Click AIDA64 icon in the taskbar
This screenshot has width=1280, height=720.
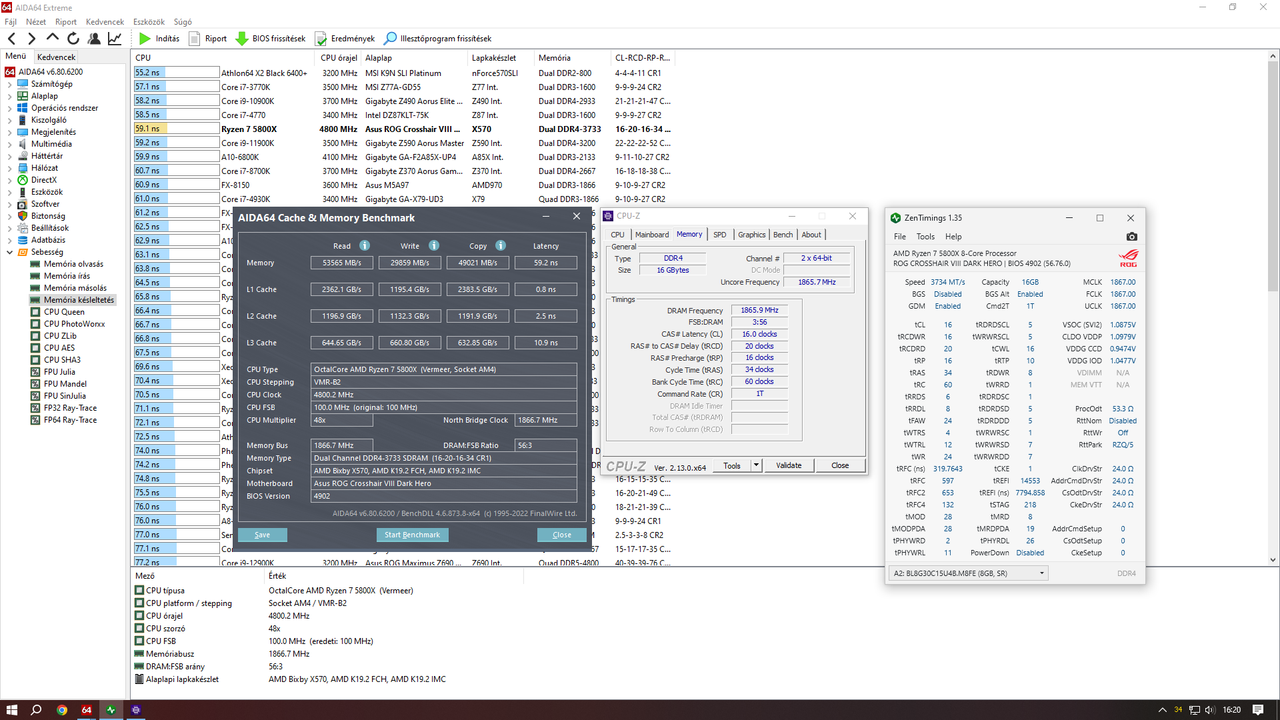point(87,710)
